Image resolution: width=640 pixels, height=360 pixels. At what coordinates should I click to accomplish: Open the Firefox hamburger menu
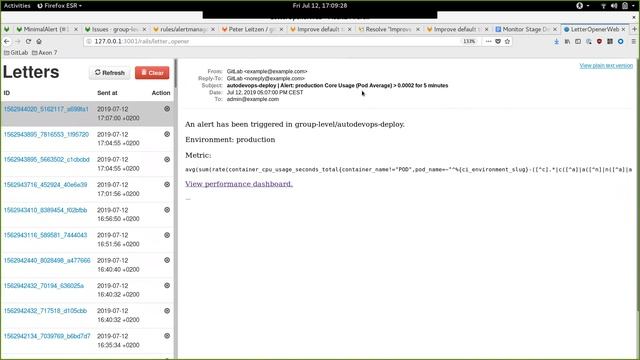tap(633, 41)
